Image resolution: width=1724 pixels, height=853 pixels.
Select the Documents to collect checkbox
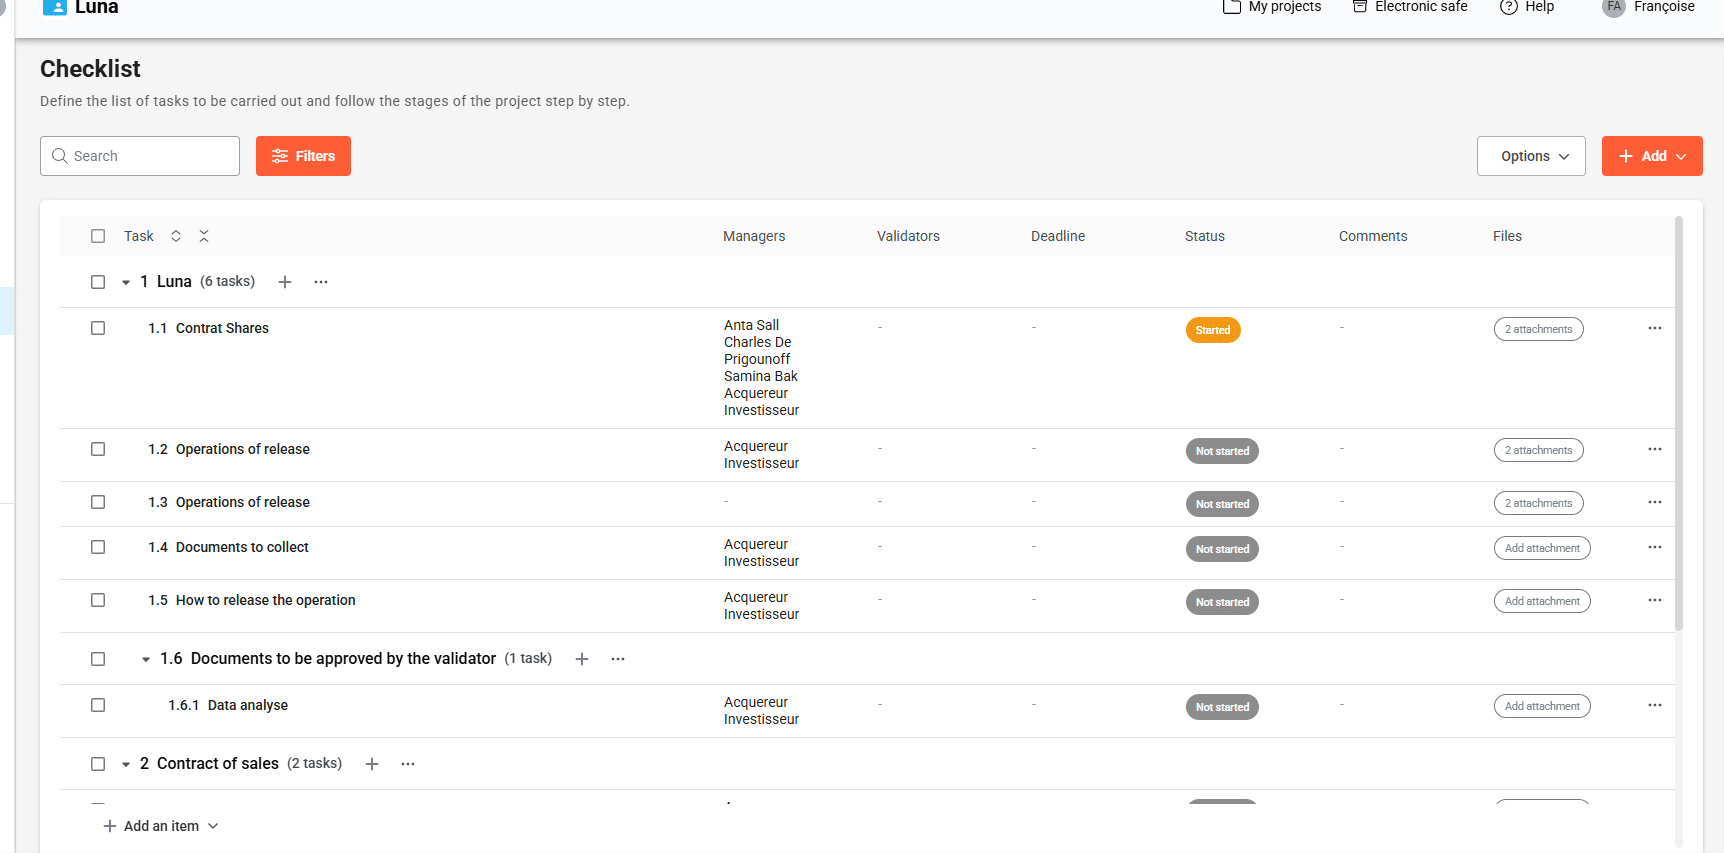98,547
